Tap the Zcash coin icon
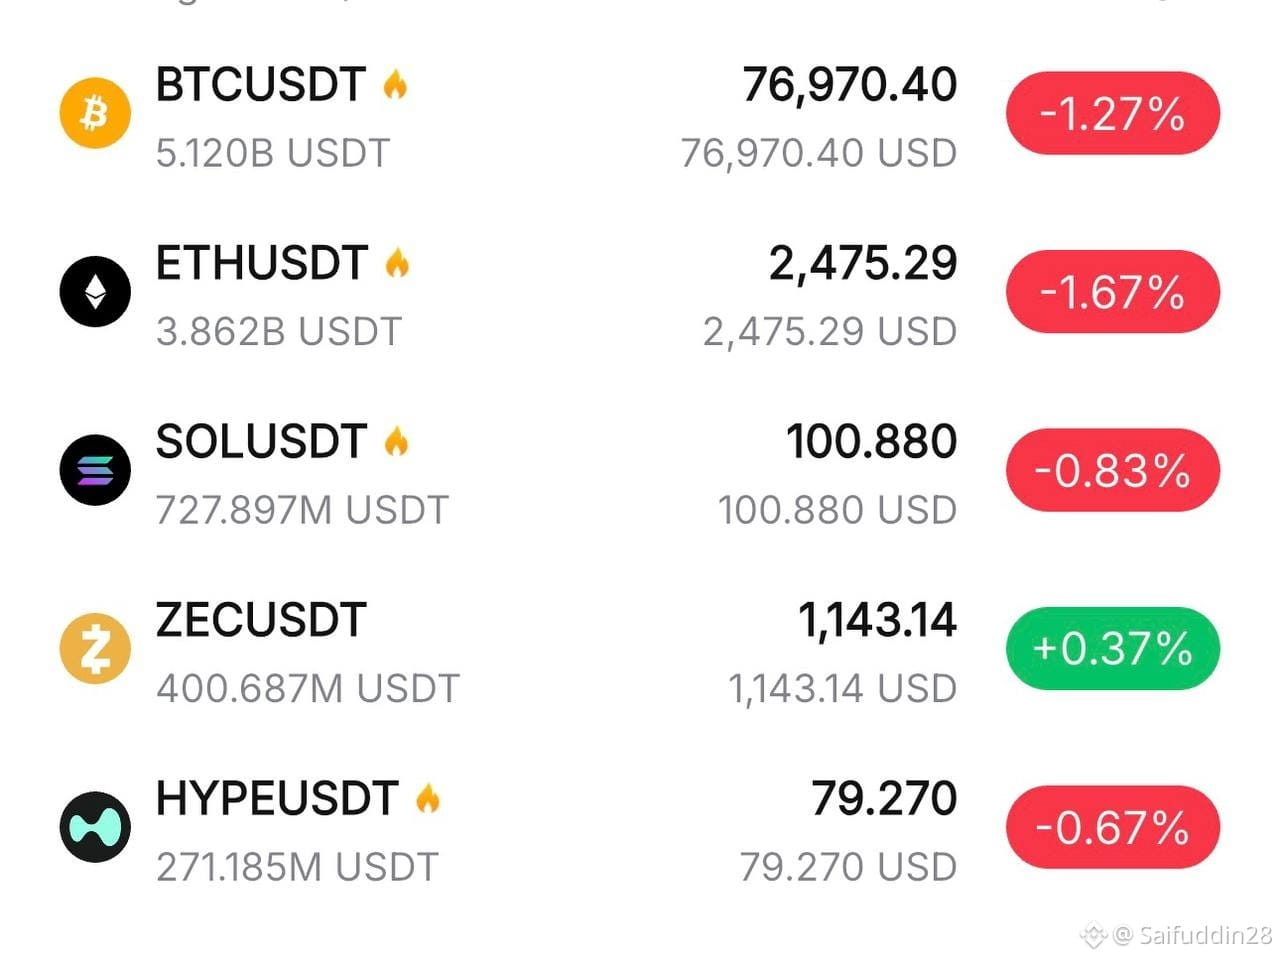The image size is (1280, 960). 95,648
